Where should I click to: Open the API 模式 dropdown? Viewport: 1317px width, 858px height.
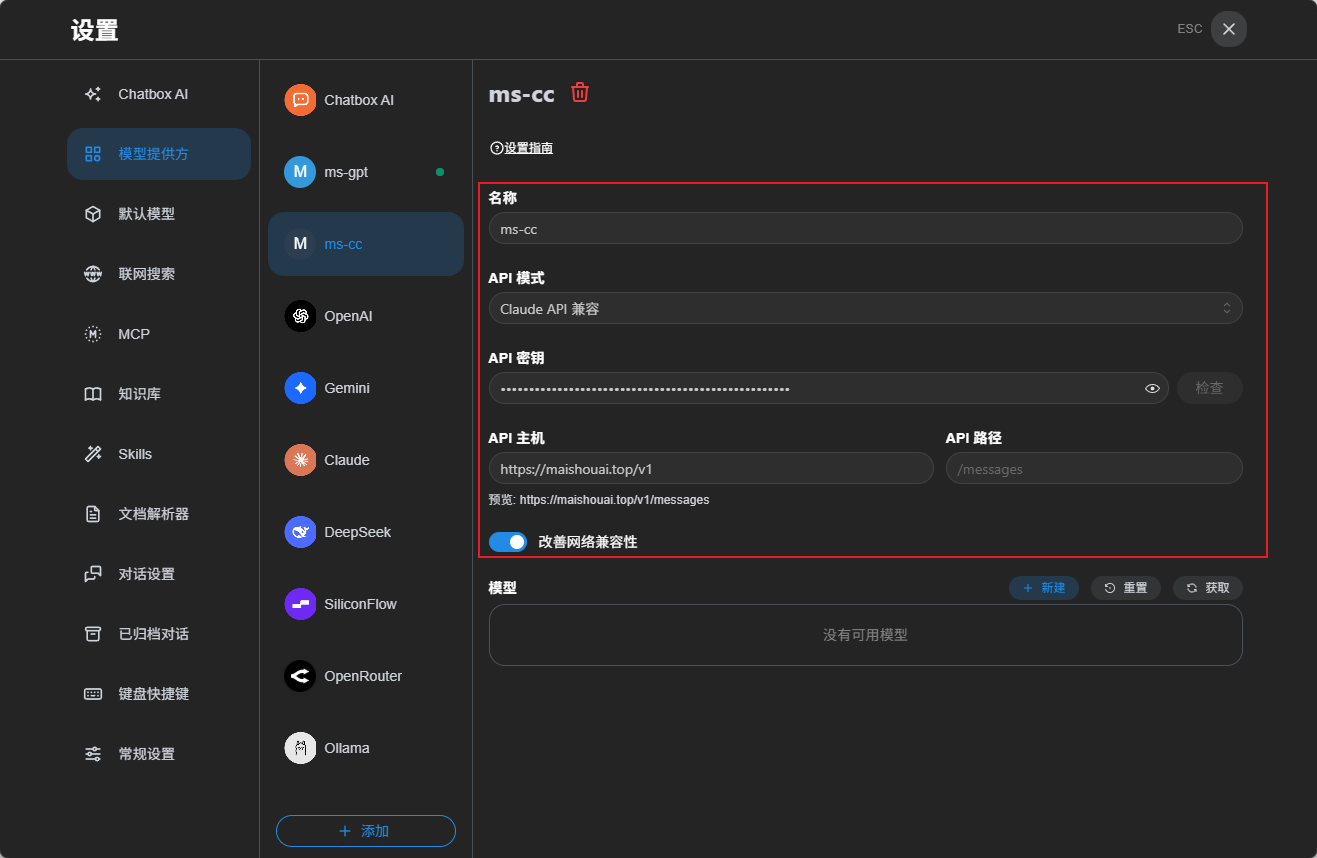(866, 308)
